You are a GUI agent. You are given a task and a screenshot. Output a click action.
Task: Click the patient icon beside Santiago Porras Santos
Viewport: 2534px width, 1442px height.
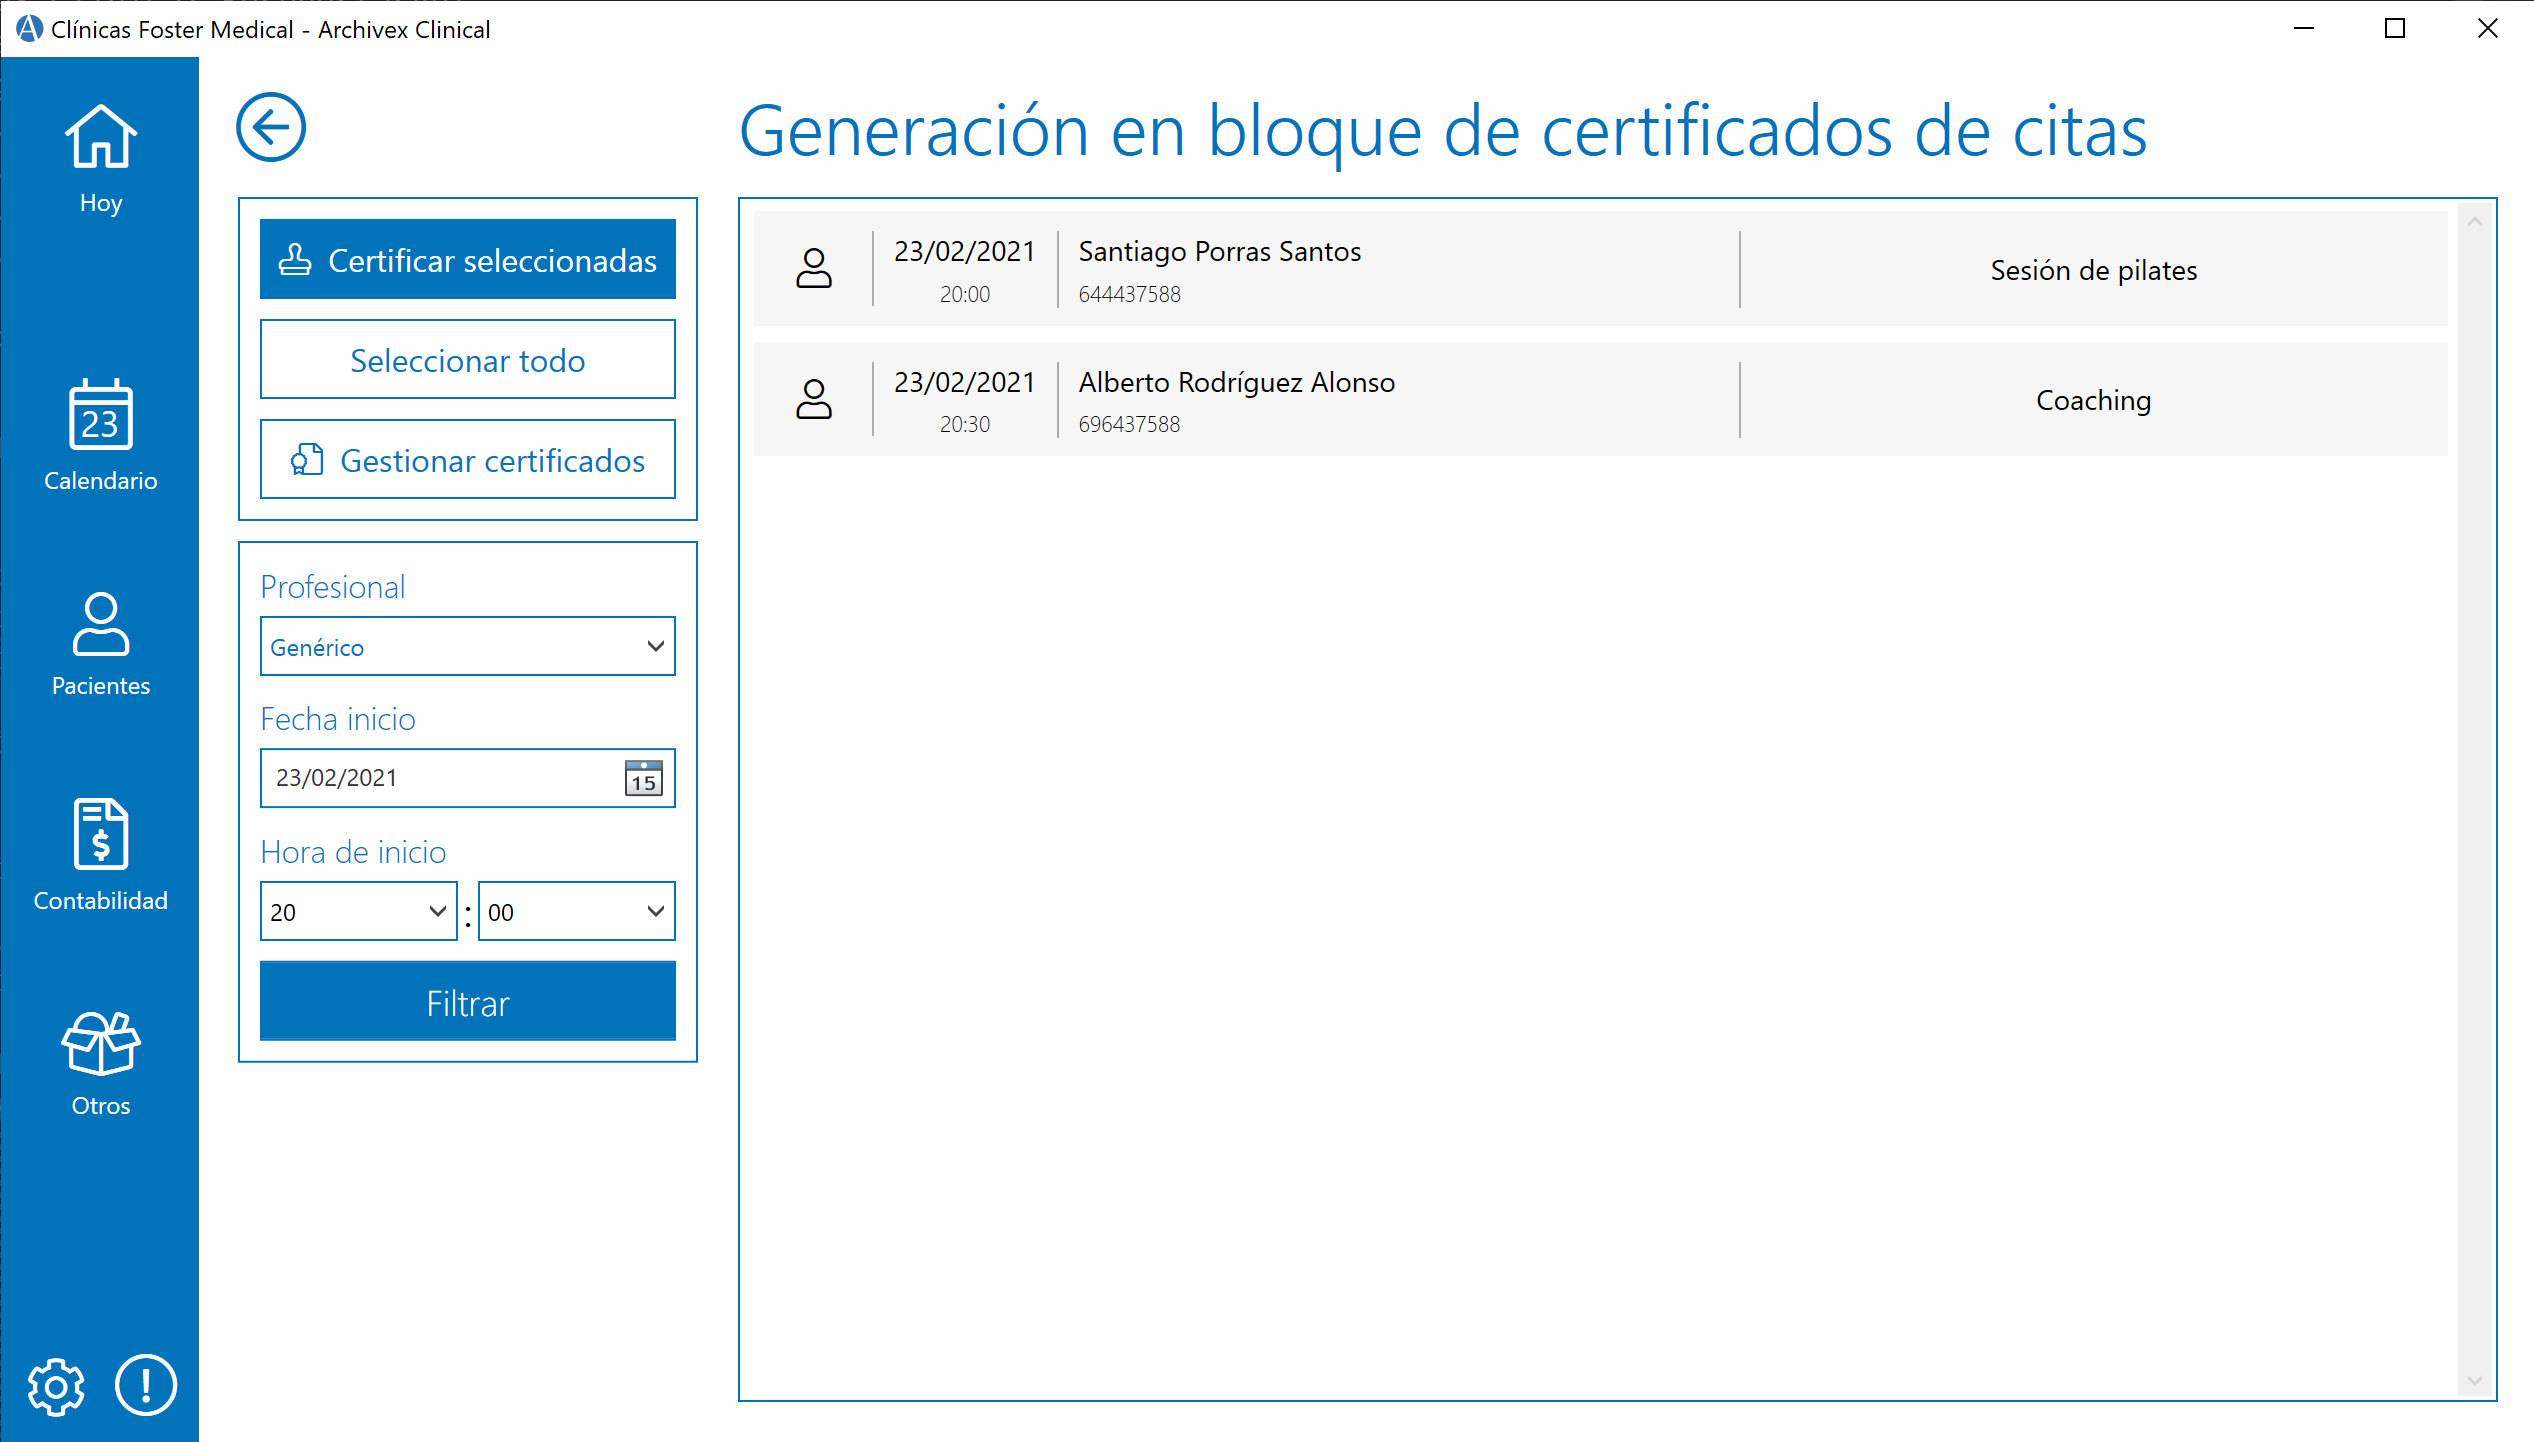(814, 268)
